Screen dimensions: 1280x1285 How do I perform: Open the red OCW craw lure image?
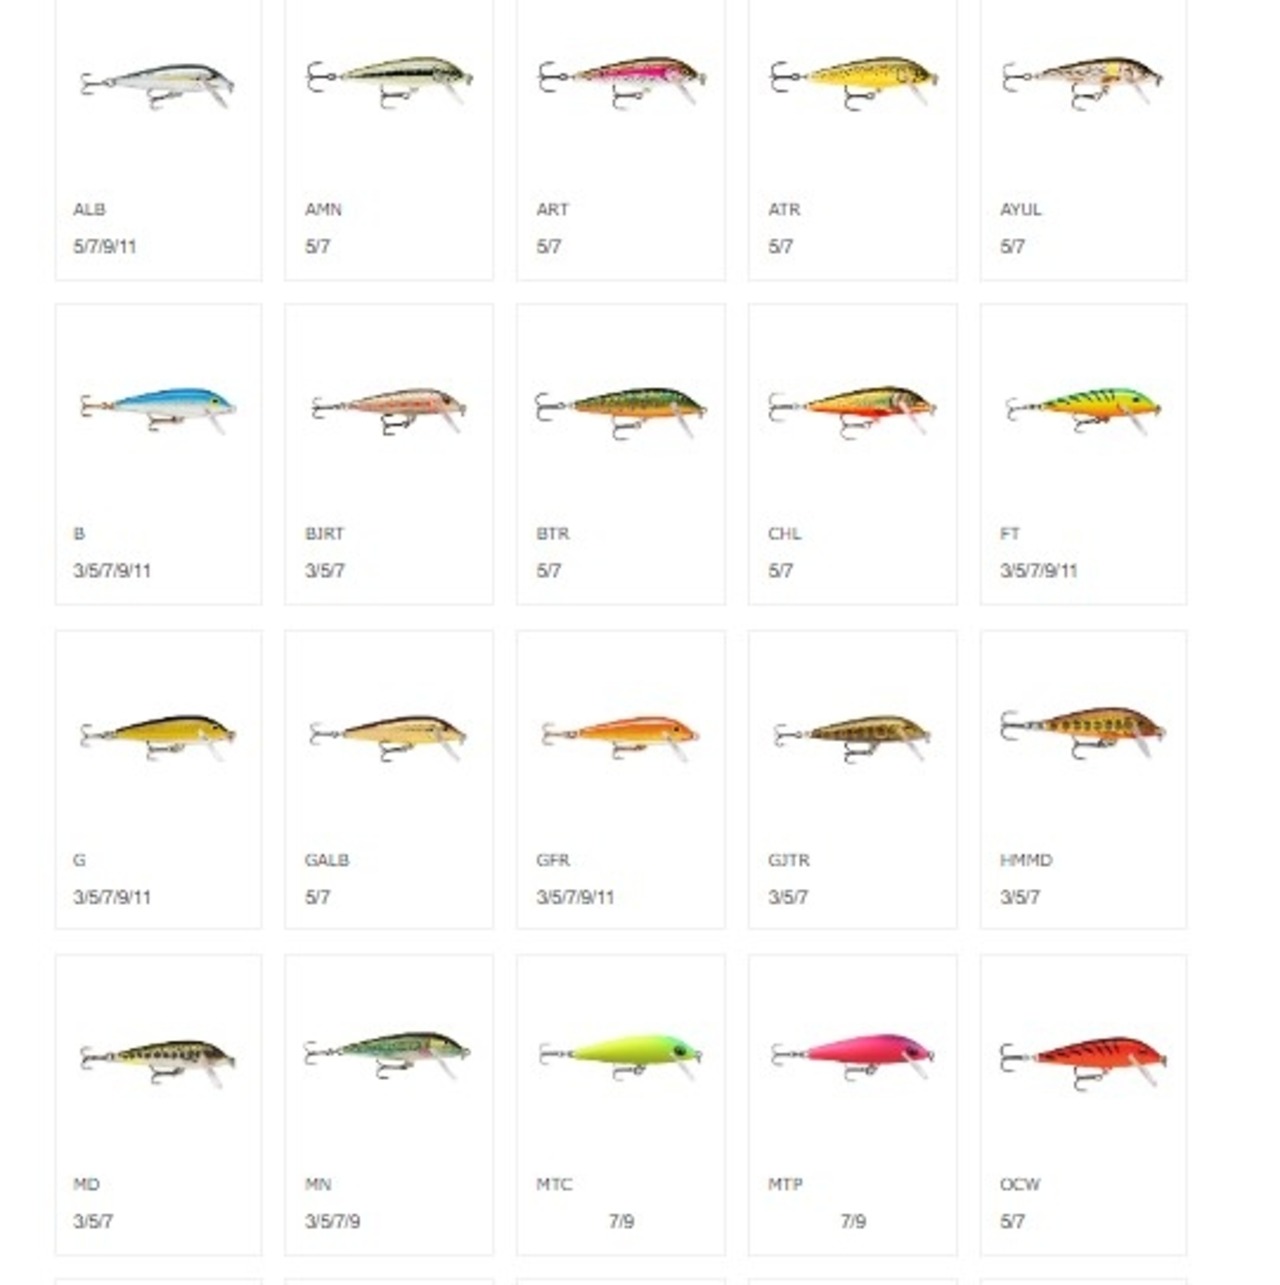[x=1083, y=1062]
